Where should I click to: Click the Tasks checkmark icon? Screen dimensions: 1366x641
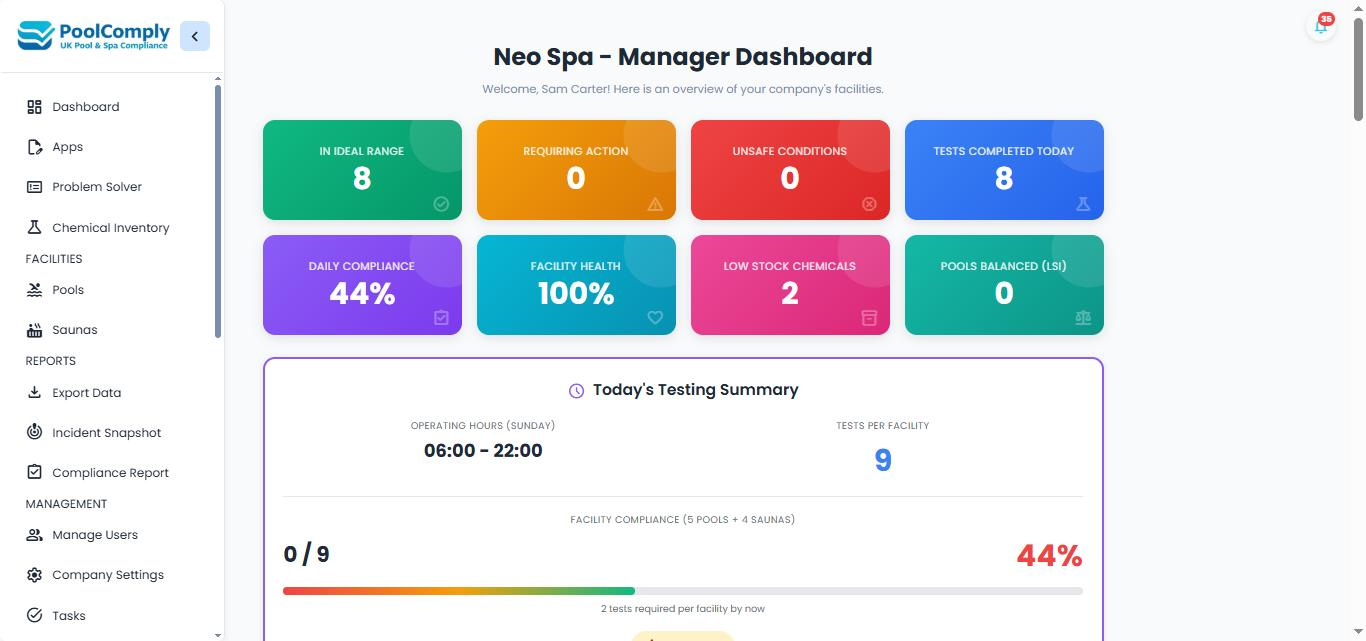[x=34, y=616]
